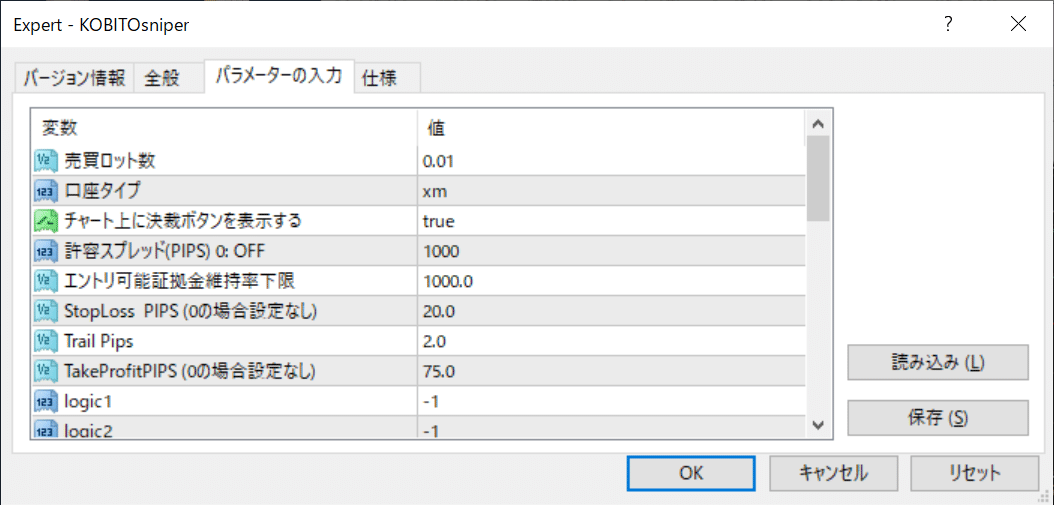The height and width of the screenshot is (505, 1054).
Task: Switch to the 全般 tab
Action: pyautogui.click(x=162, y=79)
